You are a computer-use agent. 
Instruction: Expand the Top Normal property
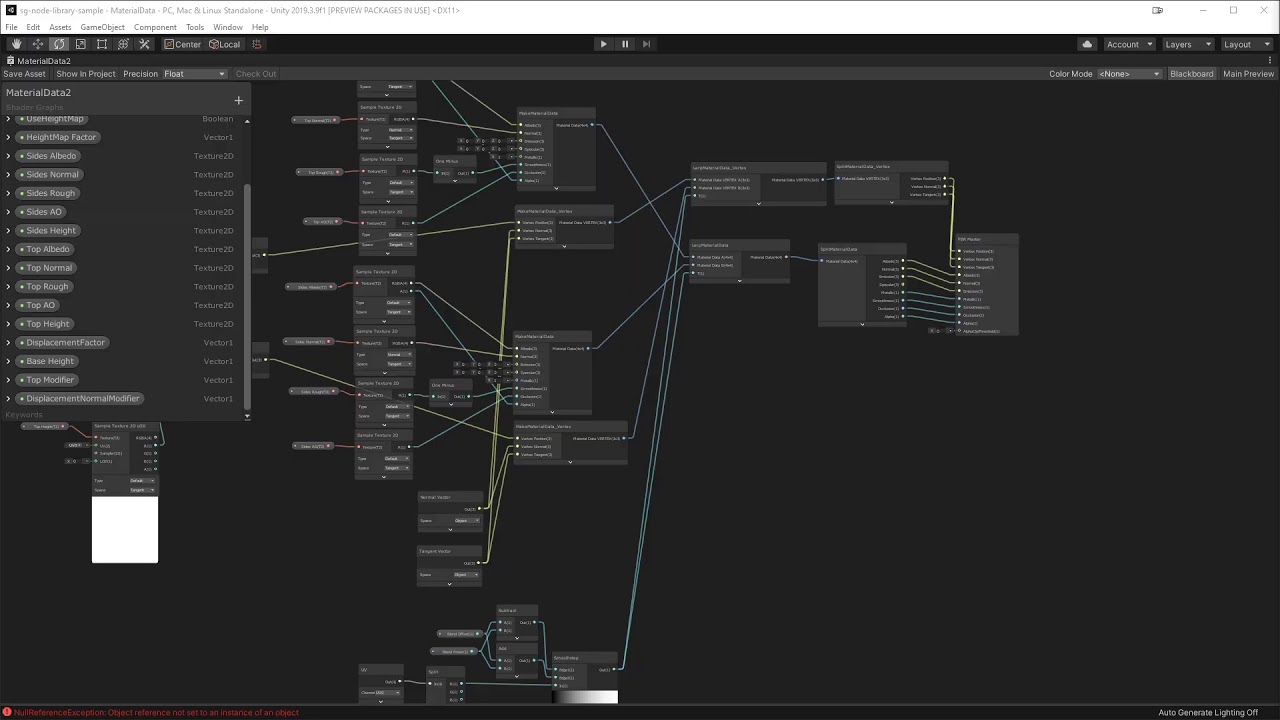coord(8,268)
